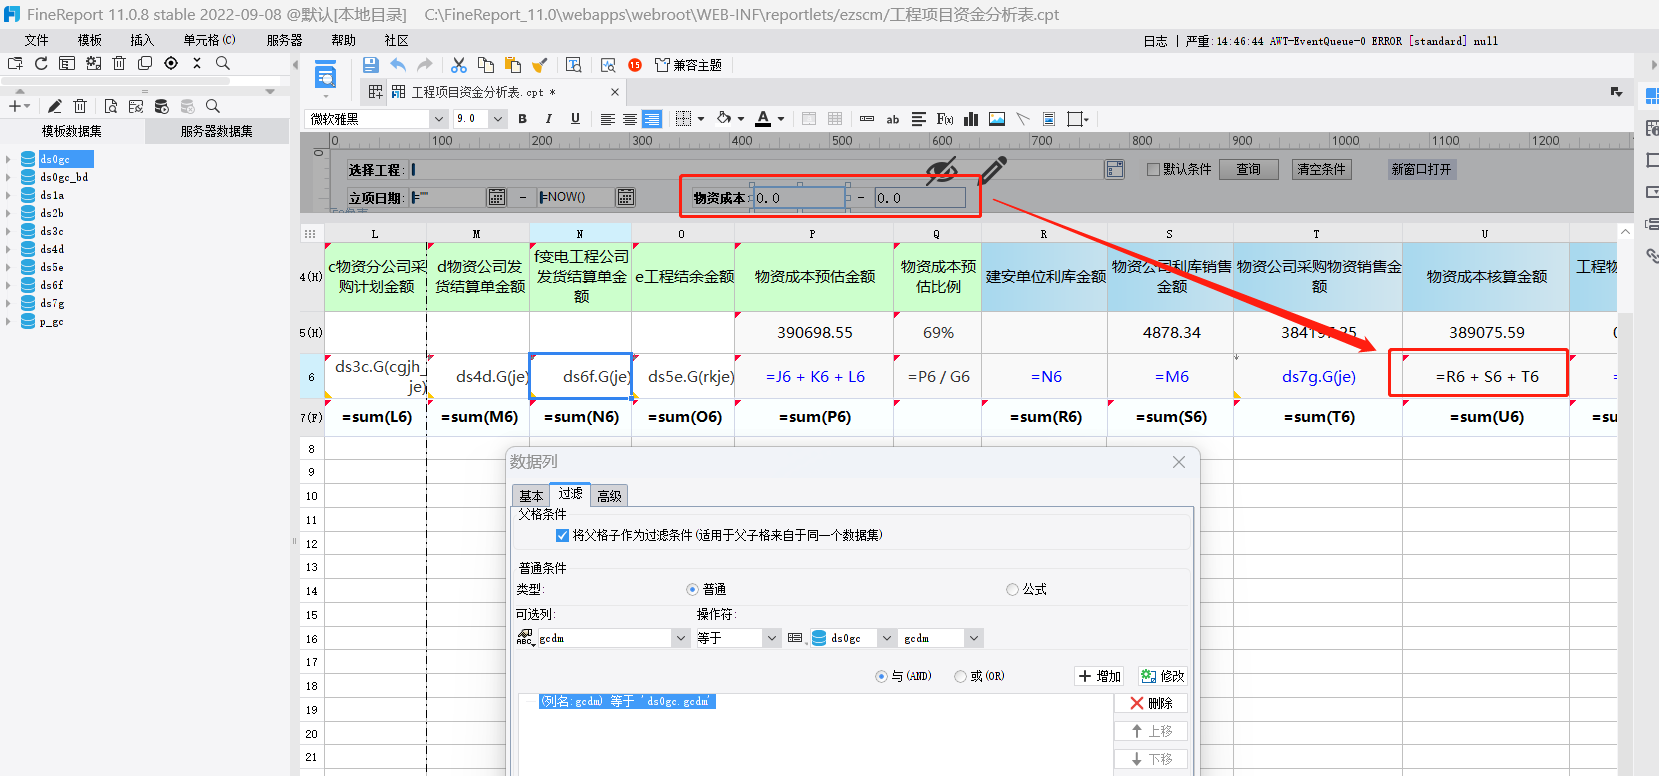Viewport: 1659px width, 776px height.
Task: Open the font color A swatch
Action: pos(763,119)
